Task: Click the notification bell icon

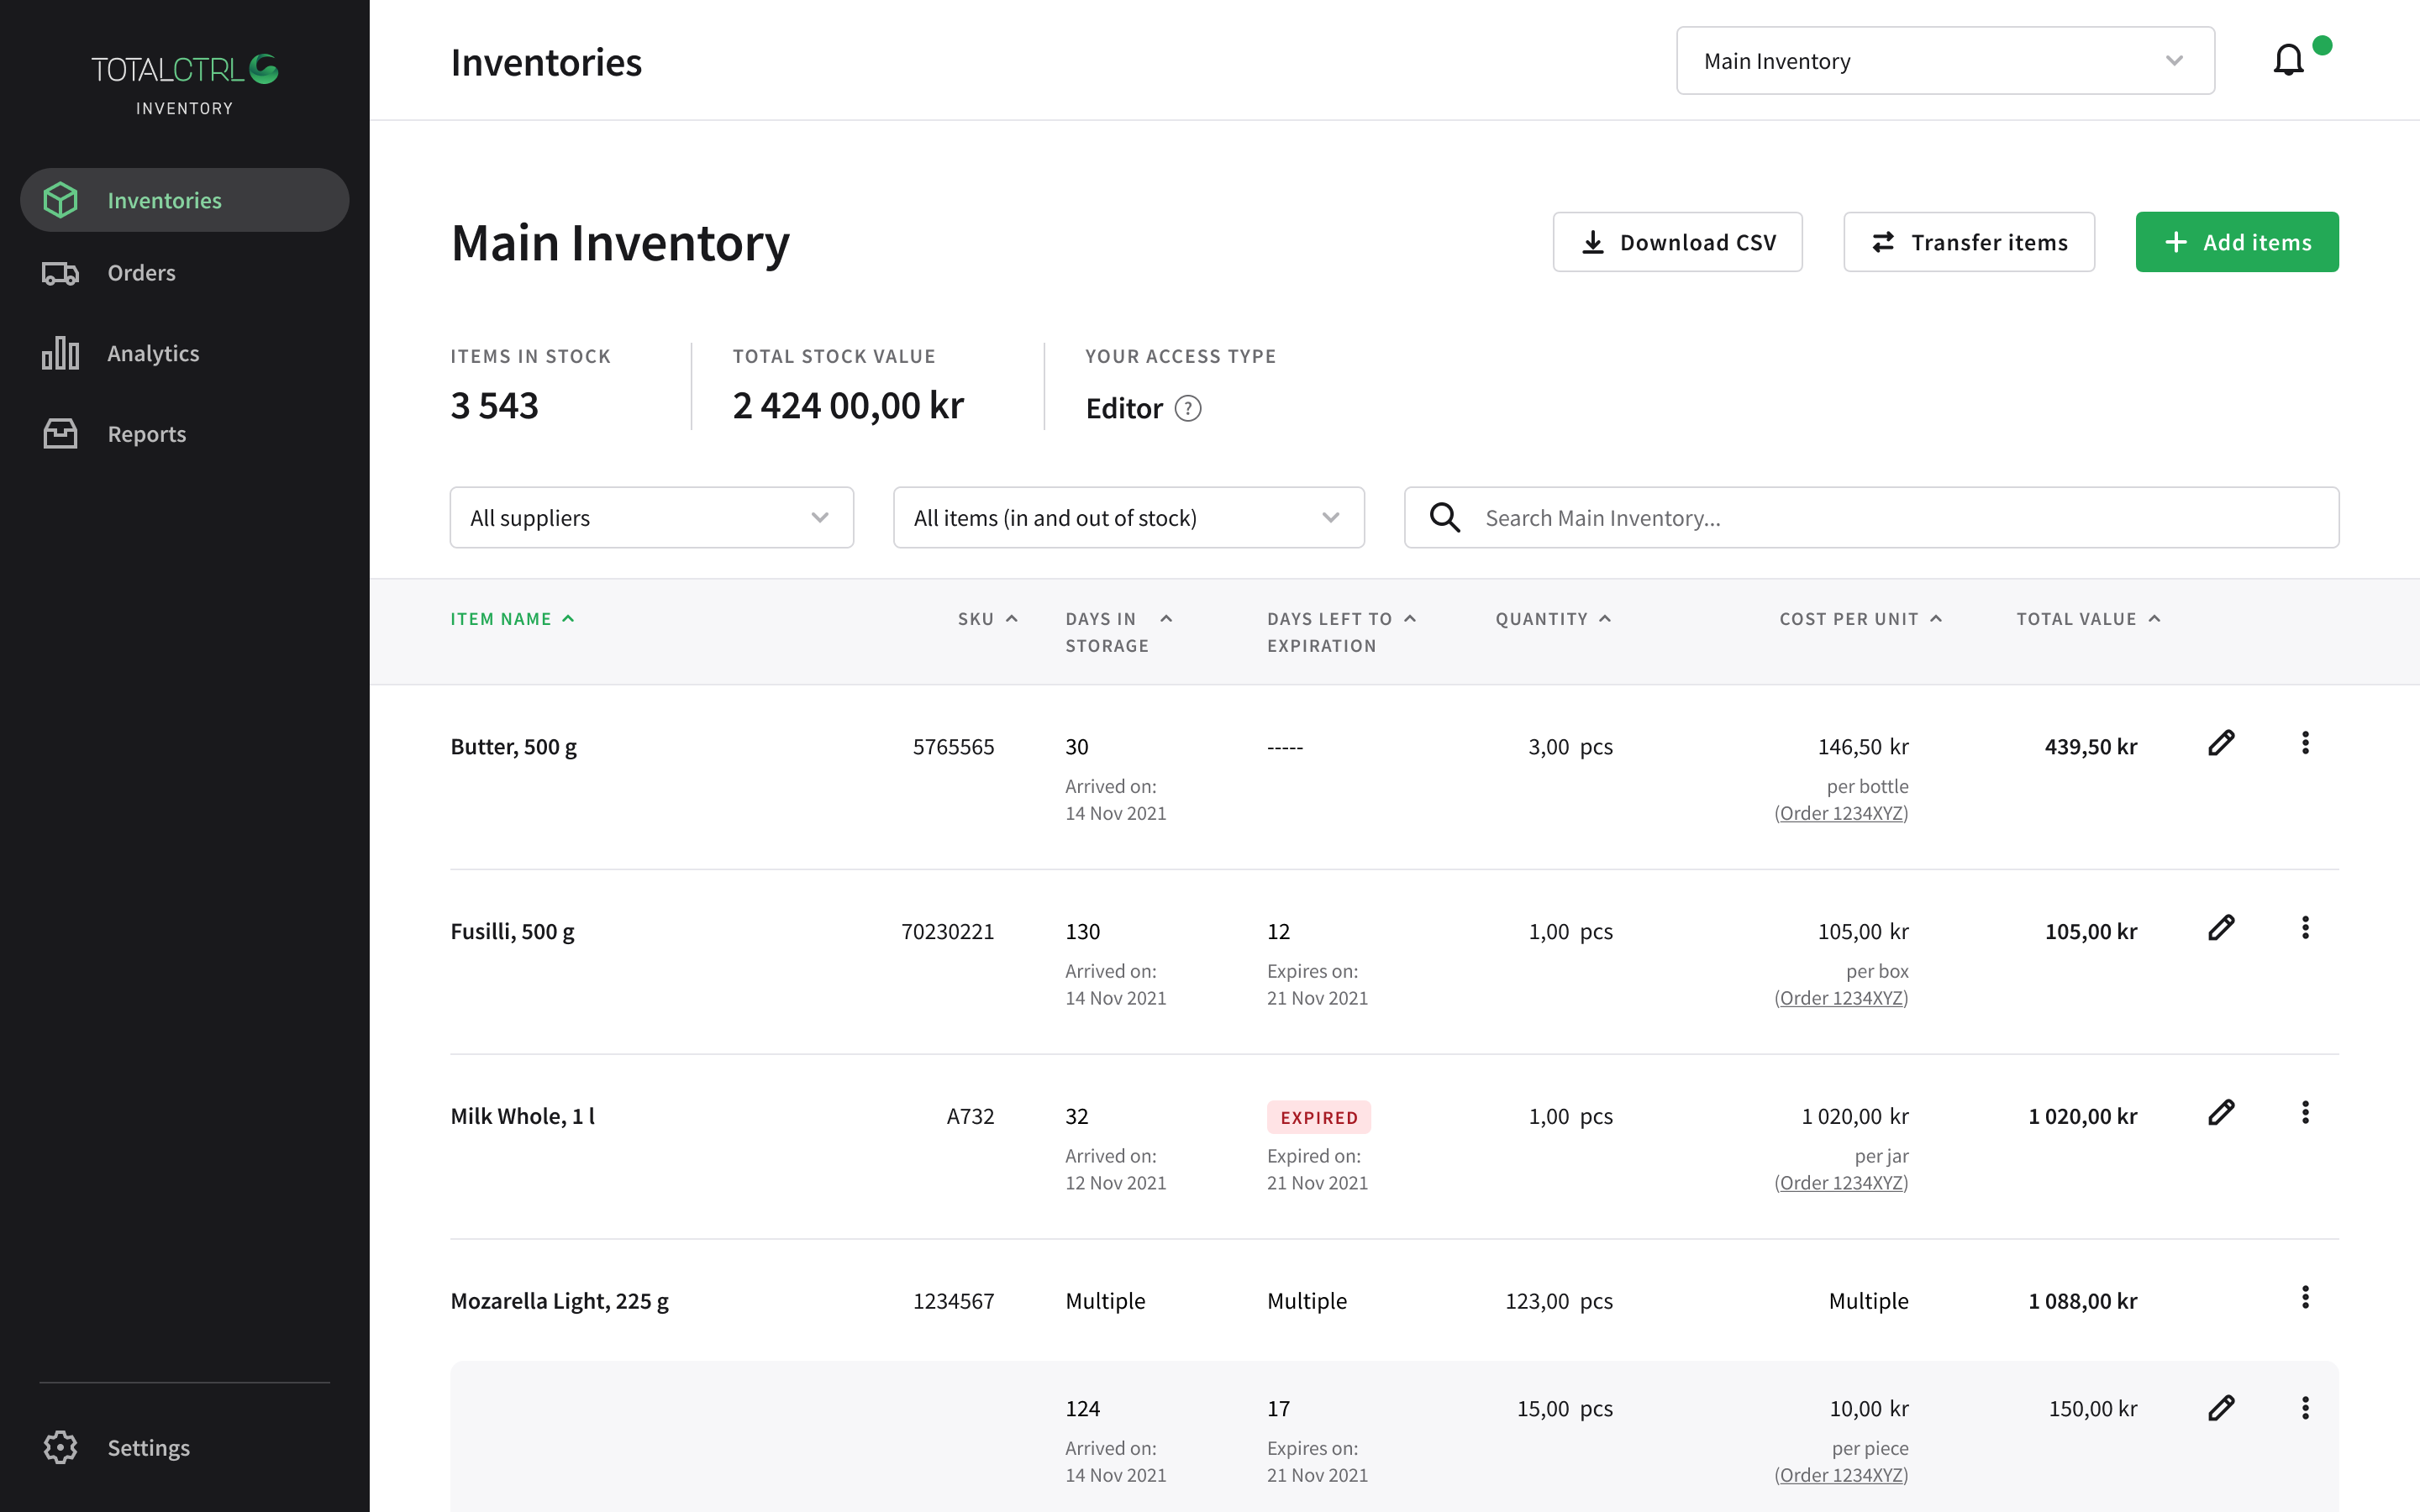Action: [2288, 61]
